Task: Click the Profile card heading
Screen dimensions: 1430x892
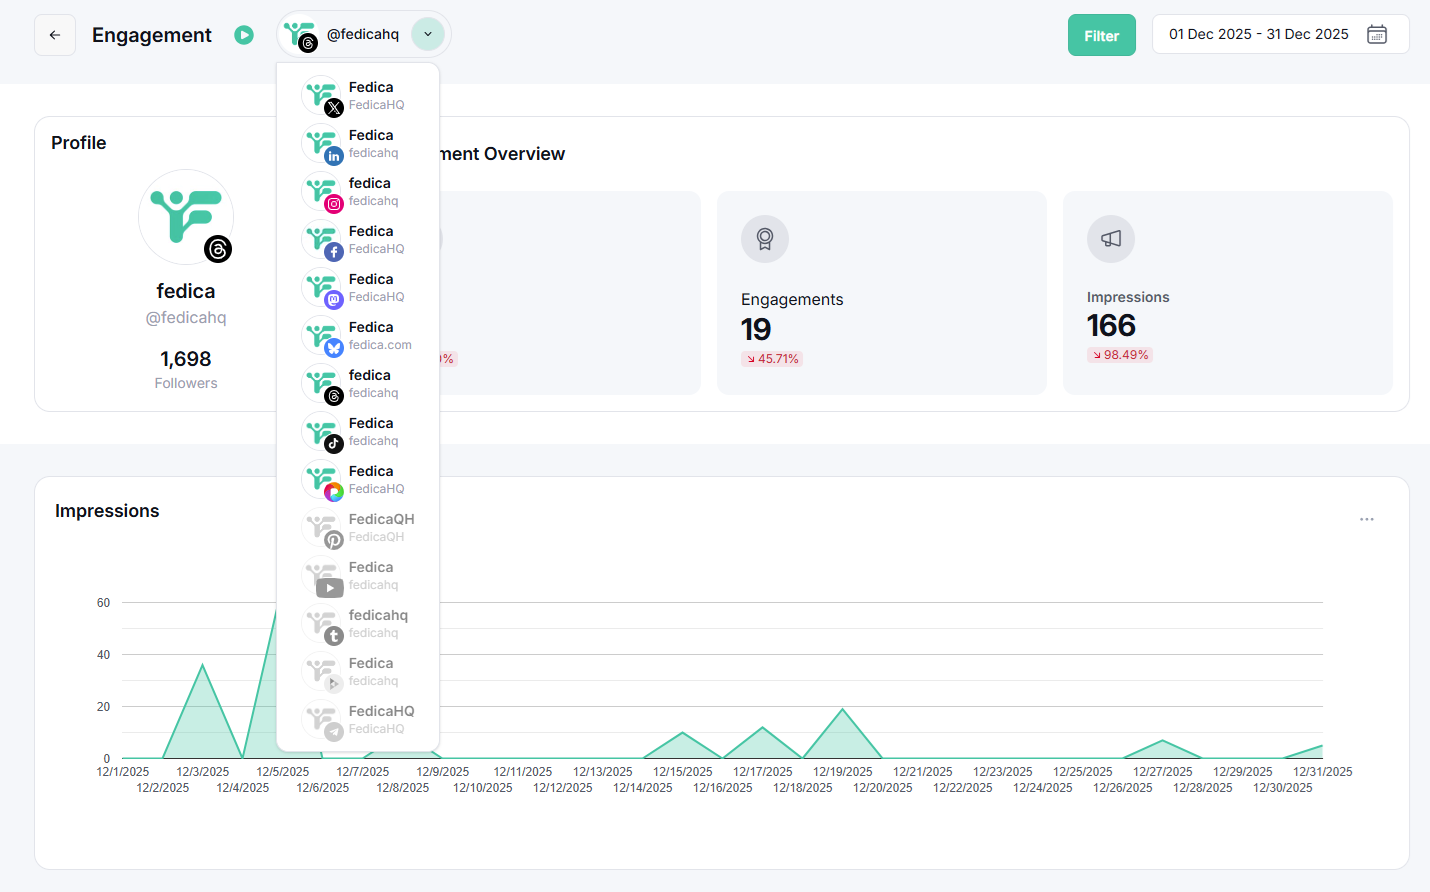Action: (79, 143)
